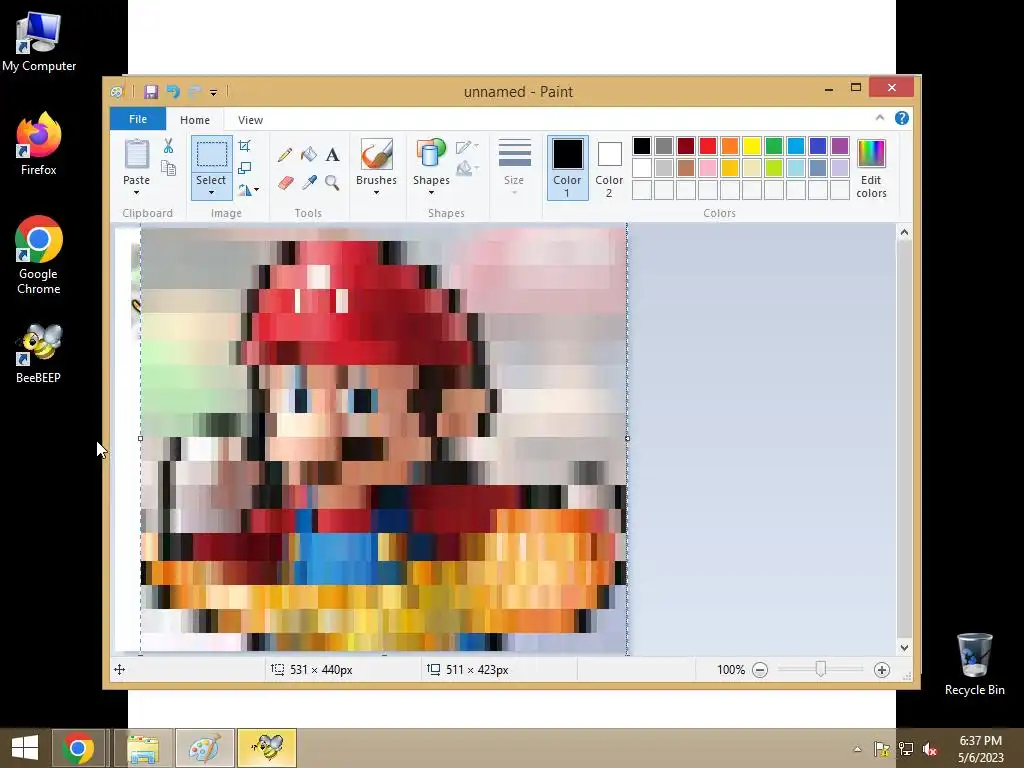The width and height of the screenshot is (1024, 768).
Task: Open the File menu
Action: coord(138,119)
